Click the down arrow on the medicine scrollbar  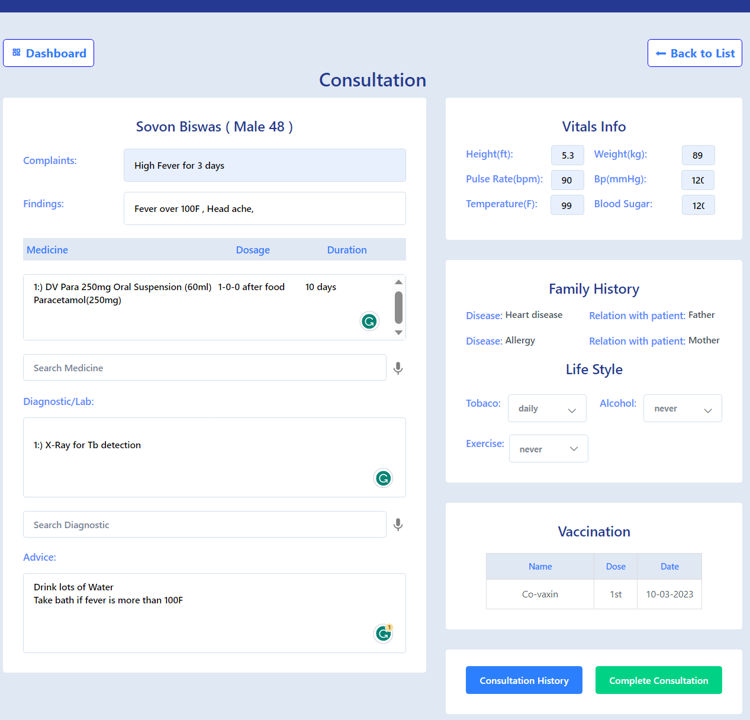coord(398,332)
